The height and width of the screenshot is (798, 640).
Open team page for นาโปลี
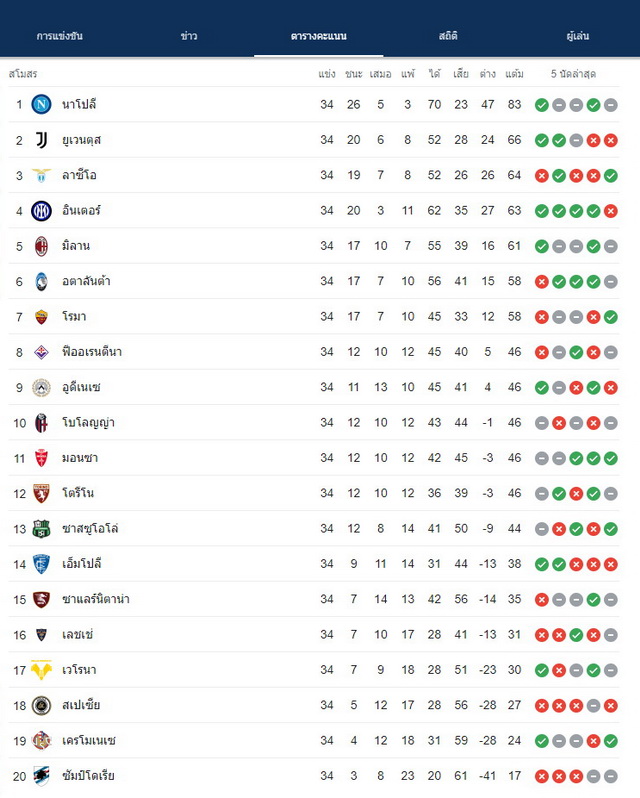point(79,104)
